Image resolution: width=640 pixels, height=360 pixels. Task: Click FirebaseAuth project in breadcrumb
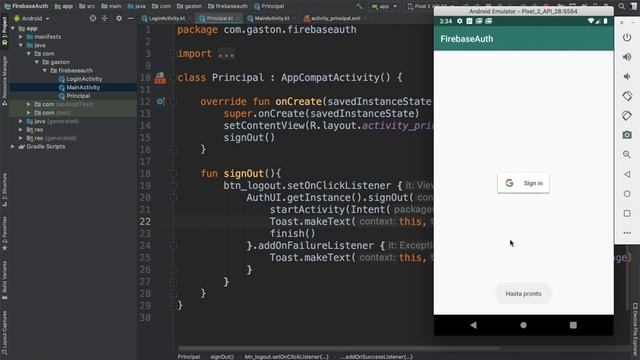tap(26, 6)
